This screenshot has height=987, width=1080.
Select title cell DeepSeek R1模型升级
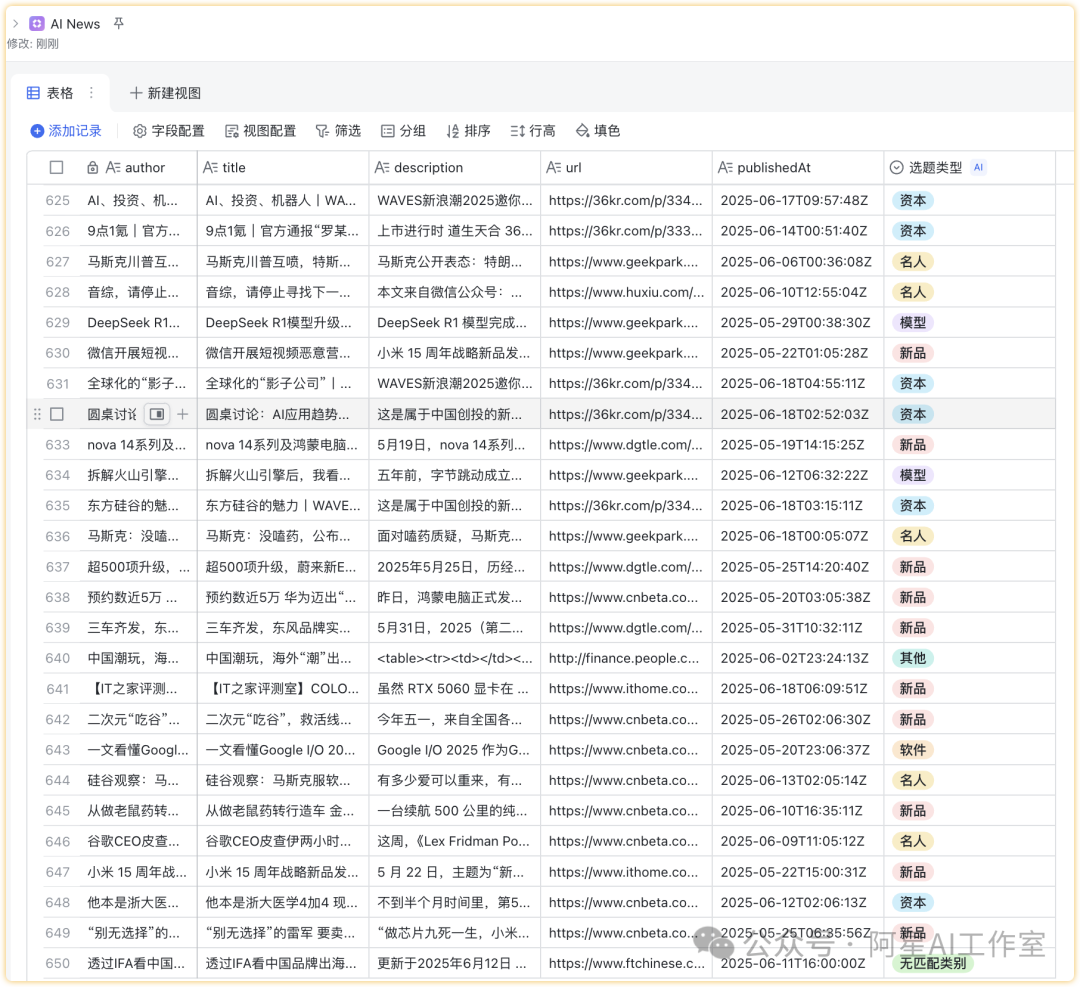pos(283,322)
